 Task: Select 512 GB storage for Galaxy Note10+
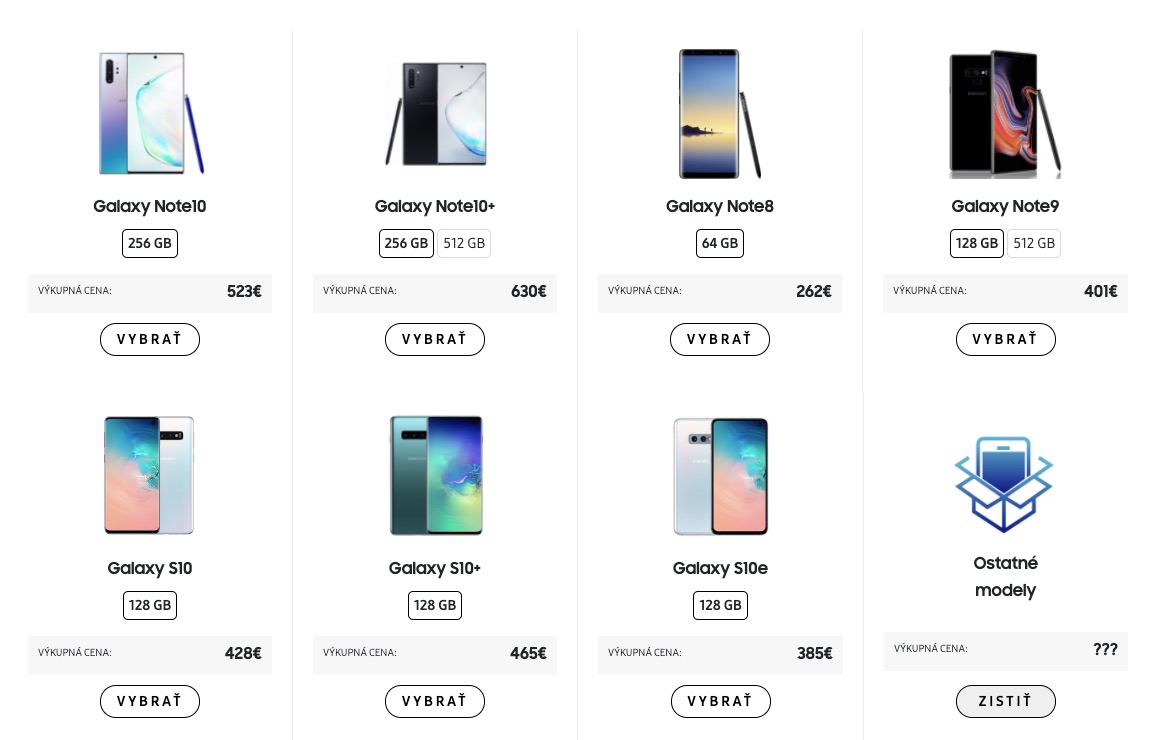464,243
